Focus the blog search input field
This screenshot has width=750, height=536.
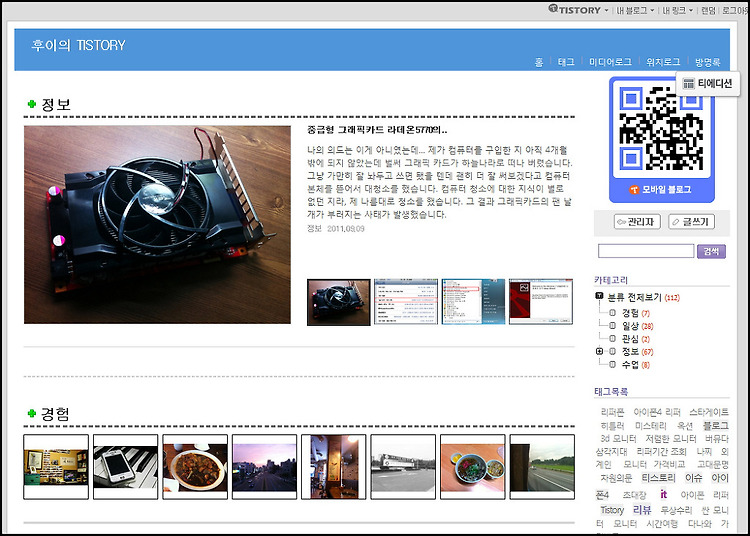646,251
